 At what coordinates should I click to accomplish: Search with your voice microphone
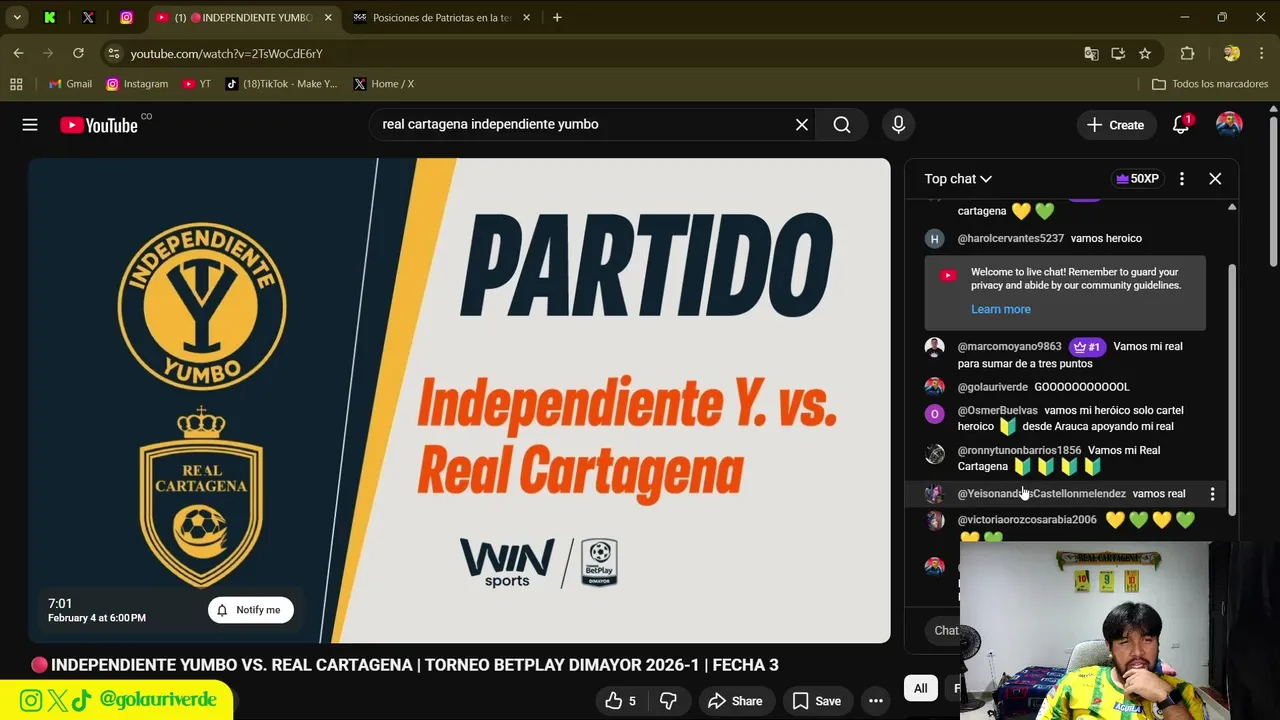click(898, 125)
